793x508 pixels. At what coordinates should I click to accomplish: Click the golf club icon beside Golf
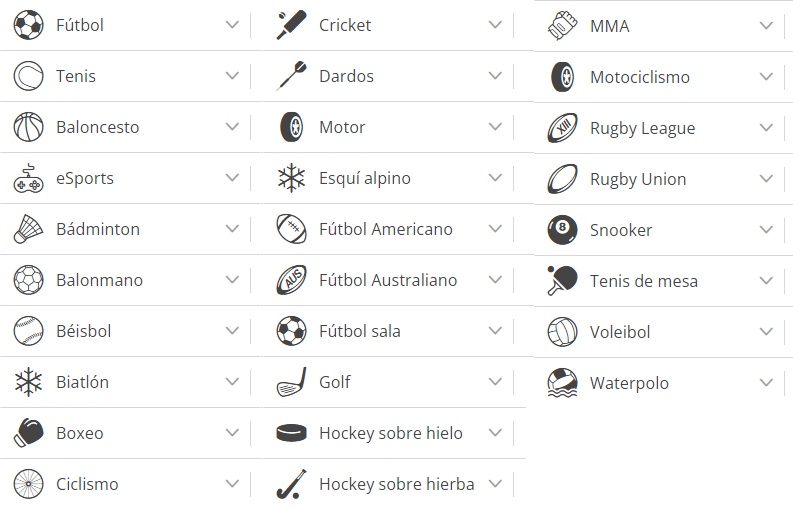click(x=291, y=382)
